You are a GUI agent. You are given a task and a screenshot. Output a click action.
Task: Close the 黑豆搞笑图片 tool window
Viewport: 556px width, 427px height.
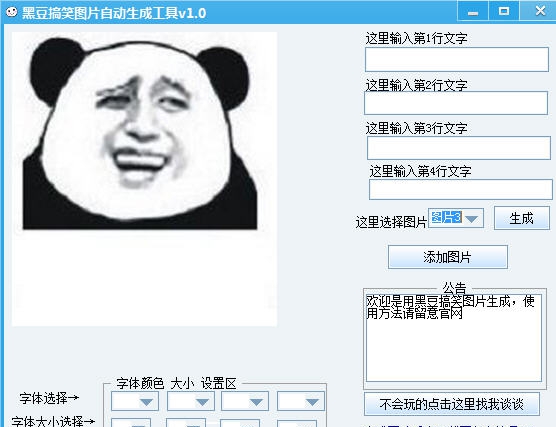(540, 11)
